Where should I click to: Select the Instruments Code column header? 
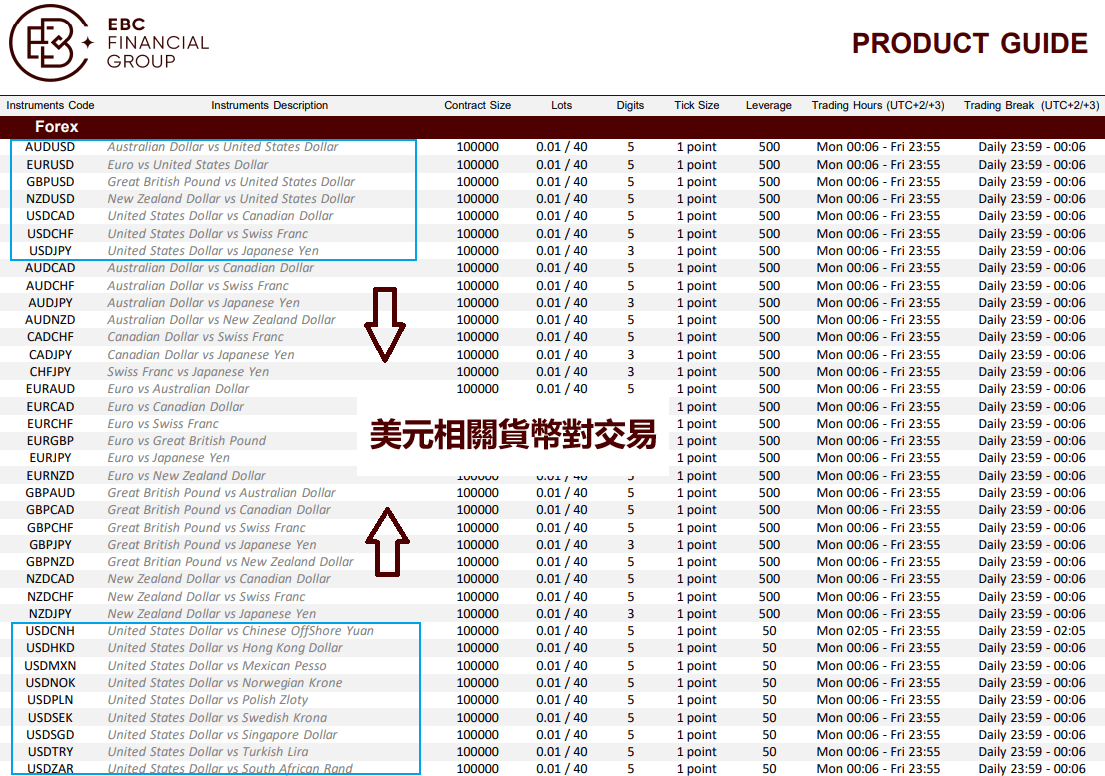(x=50, y=105)
